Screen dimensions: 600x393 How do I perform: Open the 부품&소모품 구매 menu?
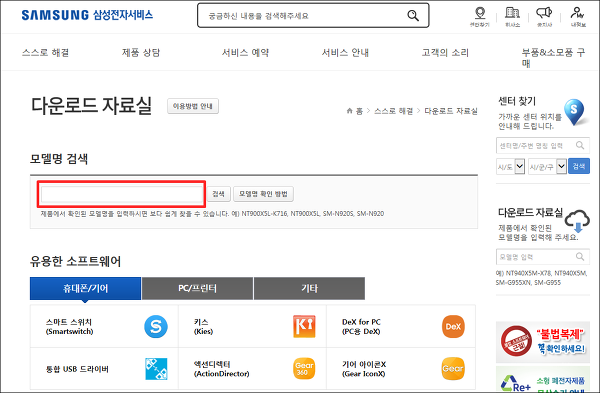pyautogui.click(x=553, y=57)
